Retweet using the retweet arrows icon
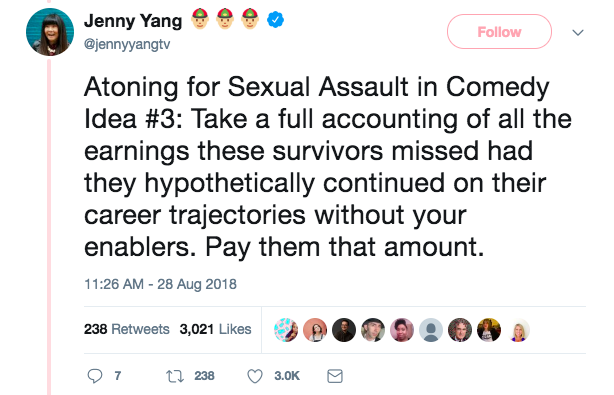This screenshot has height=395, width=614. coord(175,376)
